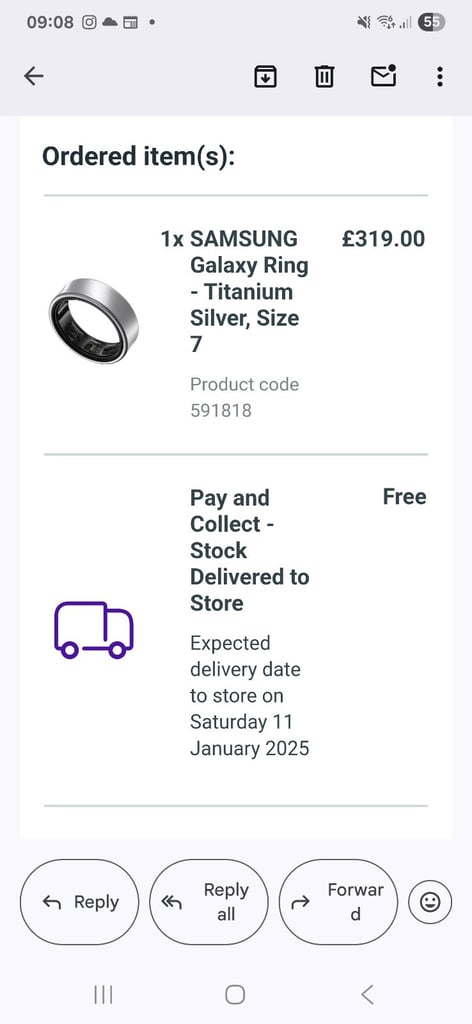Image resolution: width=472 pixels, height=1024 pixels.
Task: Tap the Android recent apps navigation button
Action: pos(103,995)
